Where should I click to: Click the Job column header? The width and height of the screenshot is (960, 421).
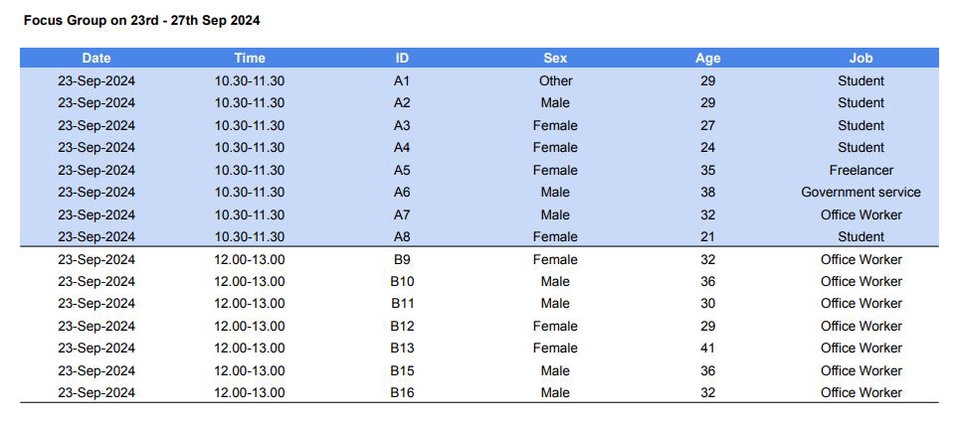coord(861,58)
